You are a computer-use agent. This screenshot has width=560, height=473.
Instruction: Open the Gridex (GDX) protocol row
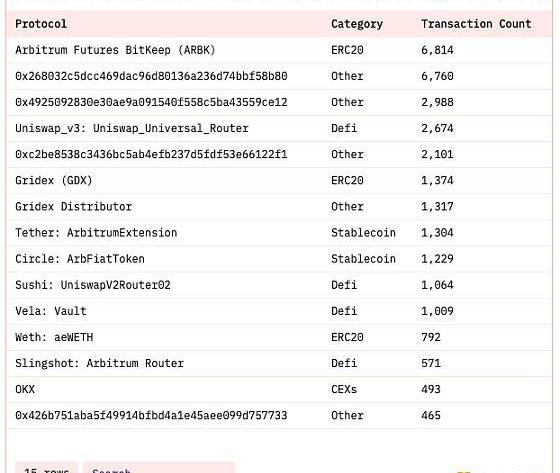click(x=279, y=180)
